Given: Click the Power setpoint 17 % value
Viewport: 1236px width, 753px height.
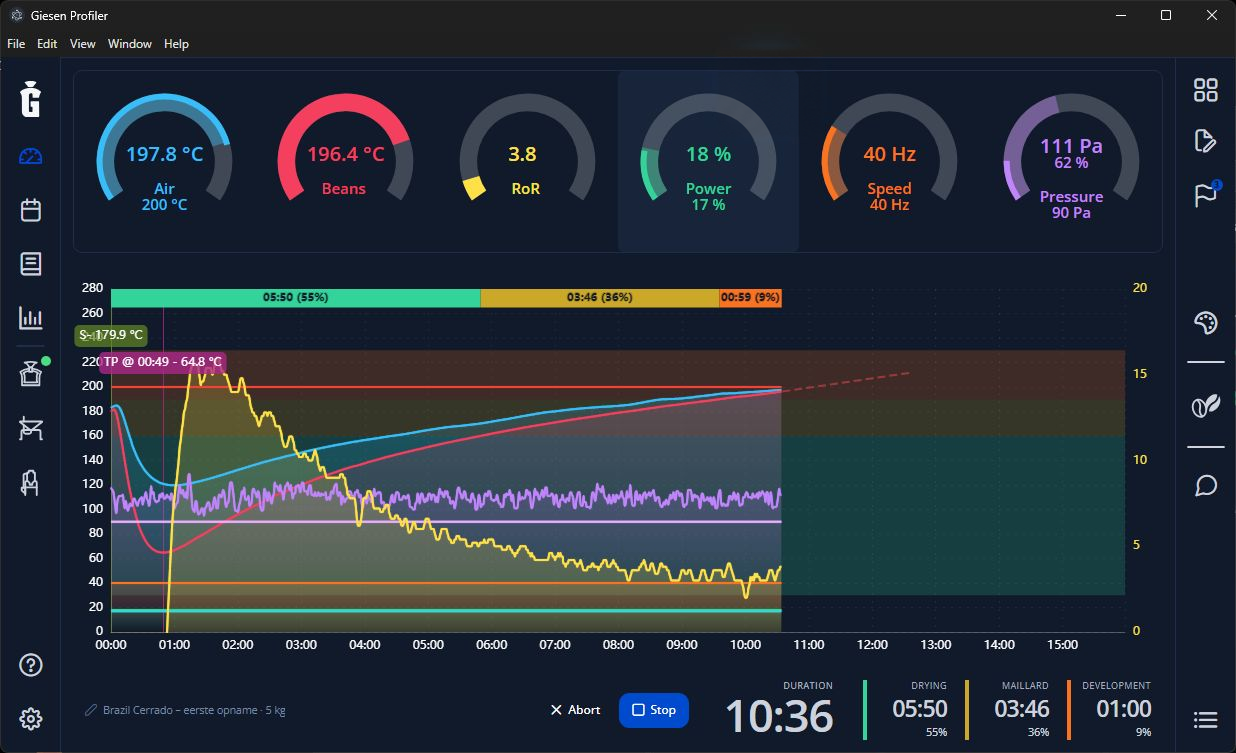Looking at the screenshot, I should (708, 205).
